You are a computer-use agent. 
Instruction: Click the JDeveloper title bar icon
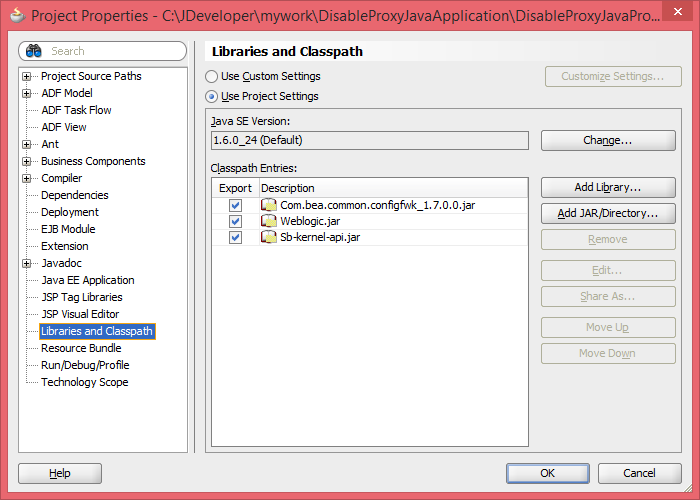(17, 15)
